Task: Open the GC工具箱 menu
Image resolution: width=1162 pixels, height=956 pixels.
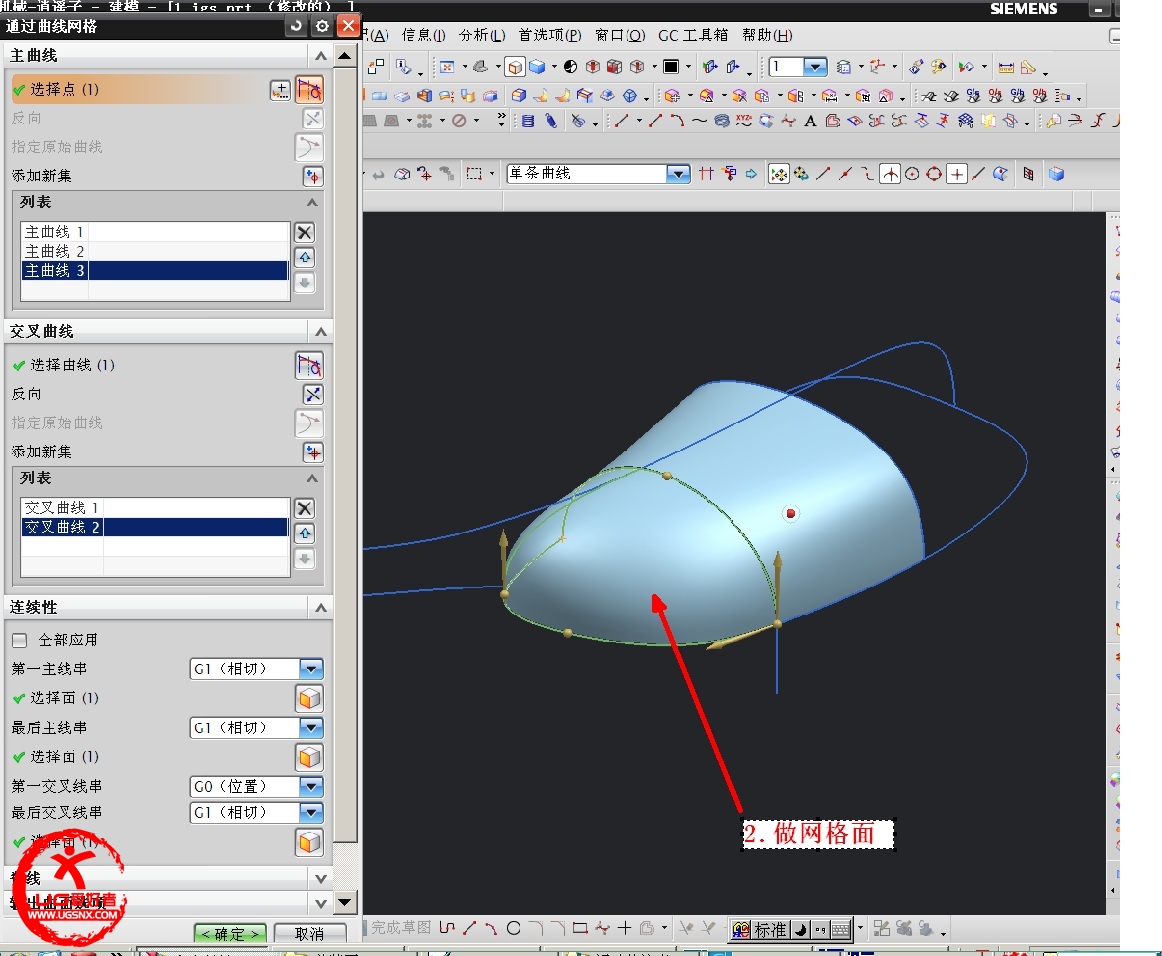Action: (x=693, y=36)
